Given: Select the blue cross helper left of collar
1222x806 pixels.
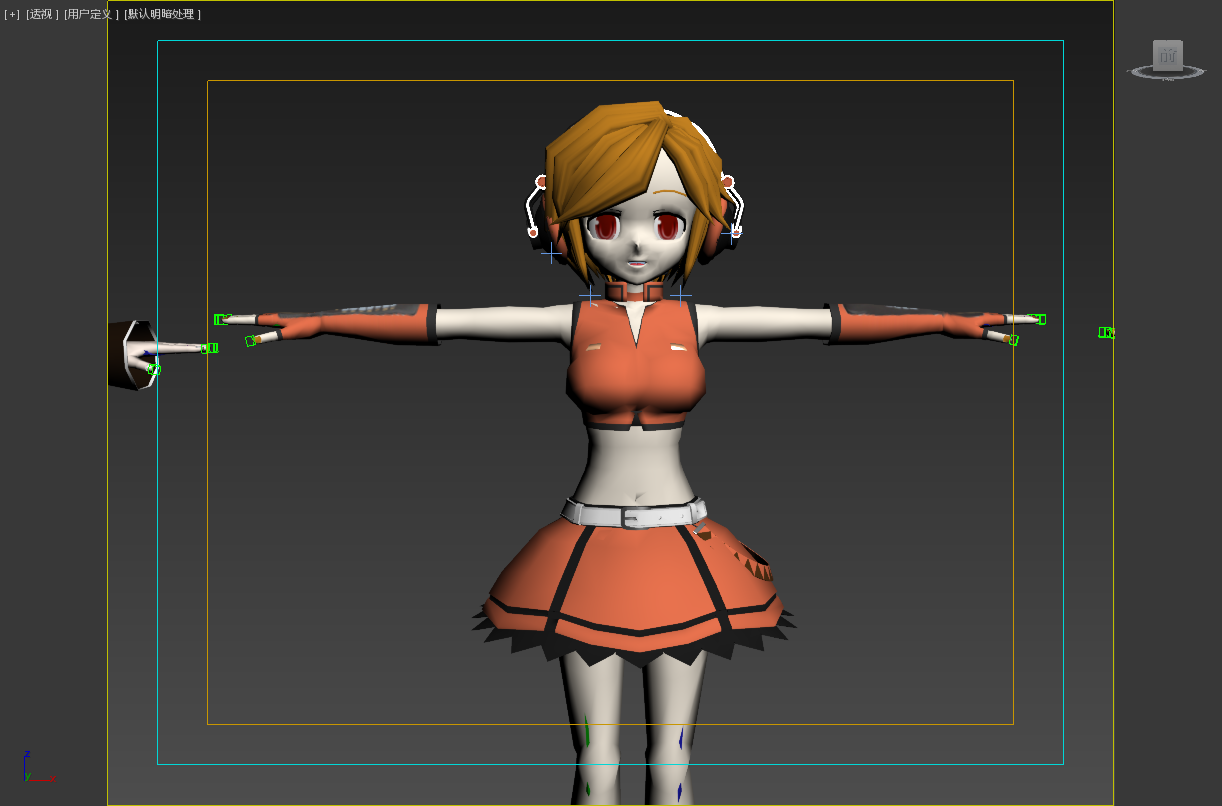Looking at the screenshot, I should (x=589, y=296).
